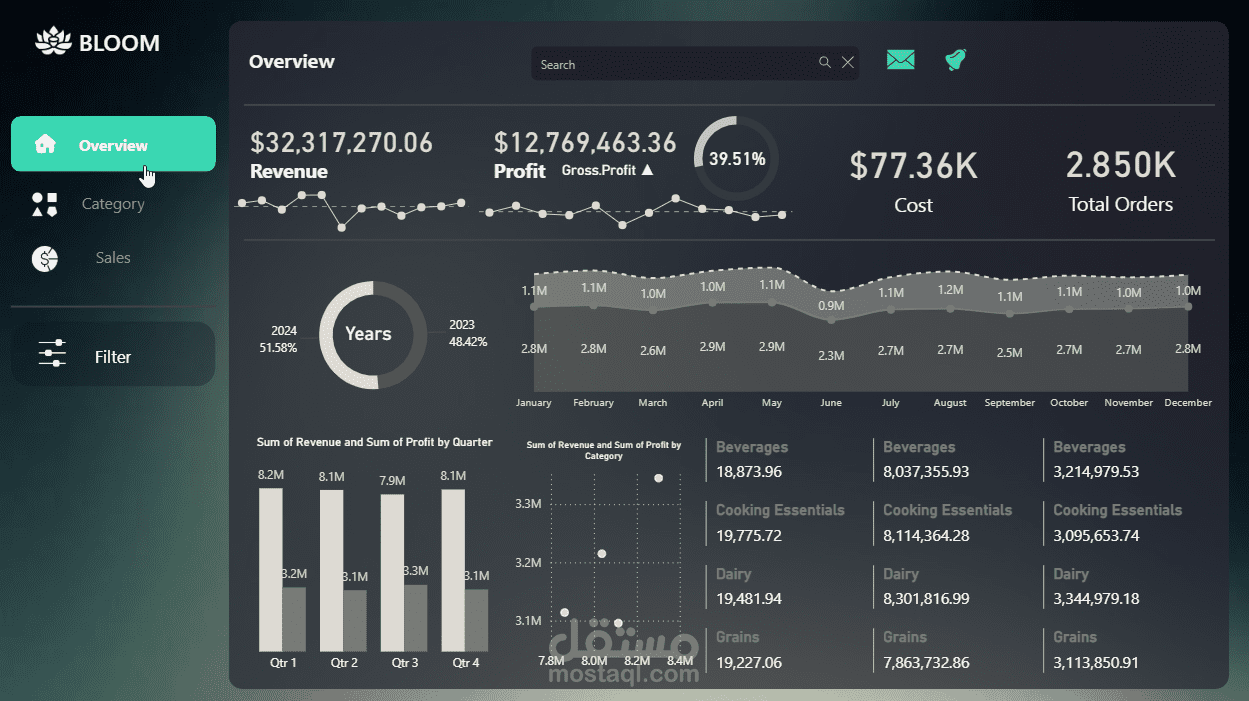Click the June 2.3M data label

point(831,356)
